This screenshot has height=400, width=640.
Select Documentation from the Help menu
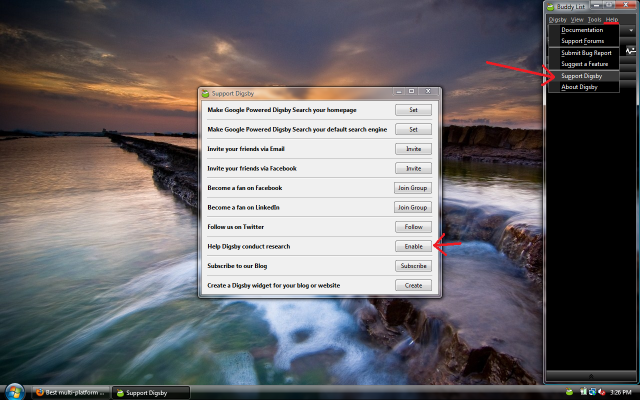click(584, 30)
